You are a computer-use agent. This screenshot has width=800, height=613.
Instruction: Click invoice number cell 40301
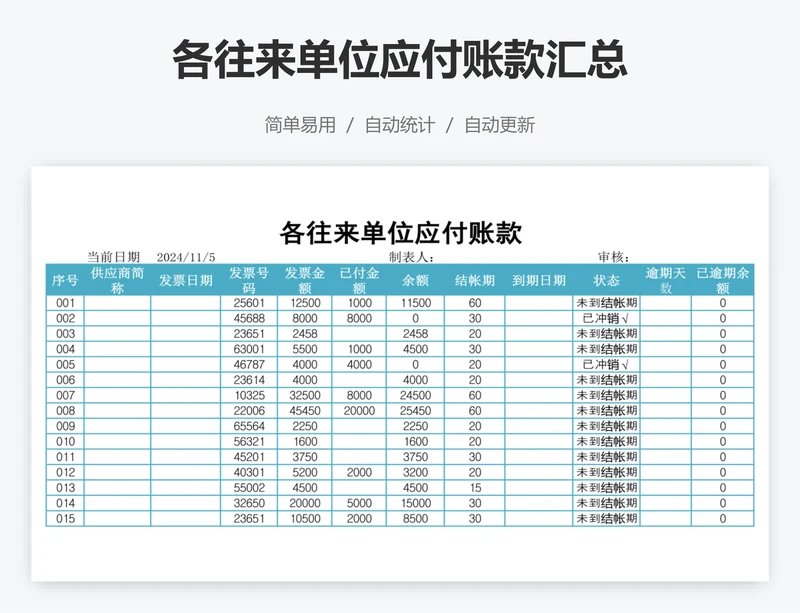(x=249, y=473)
